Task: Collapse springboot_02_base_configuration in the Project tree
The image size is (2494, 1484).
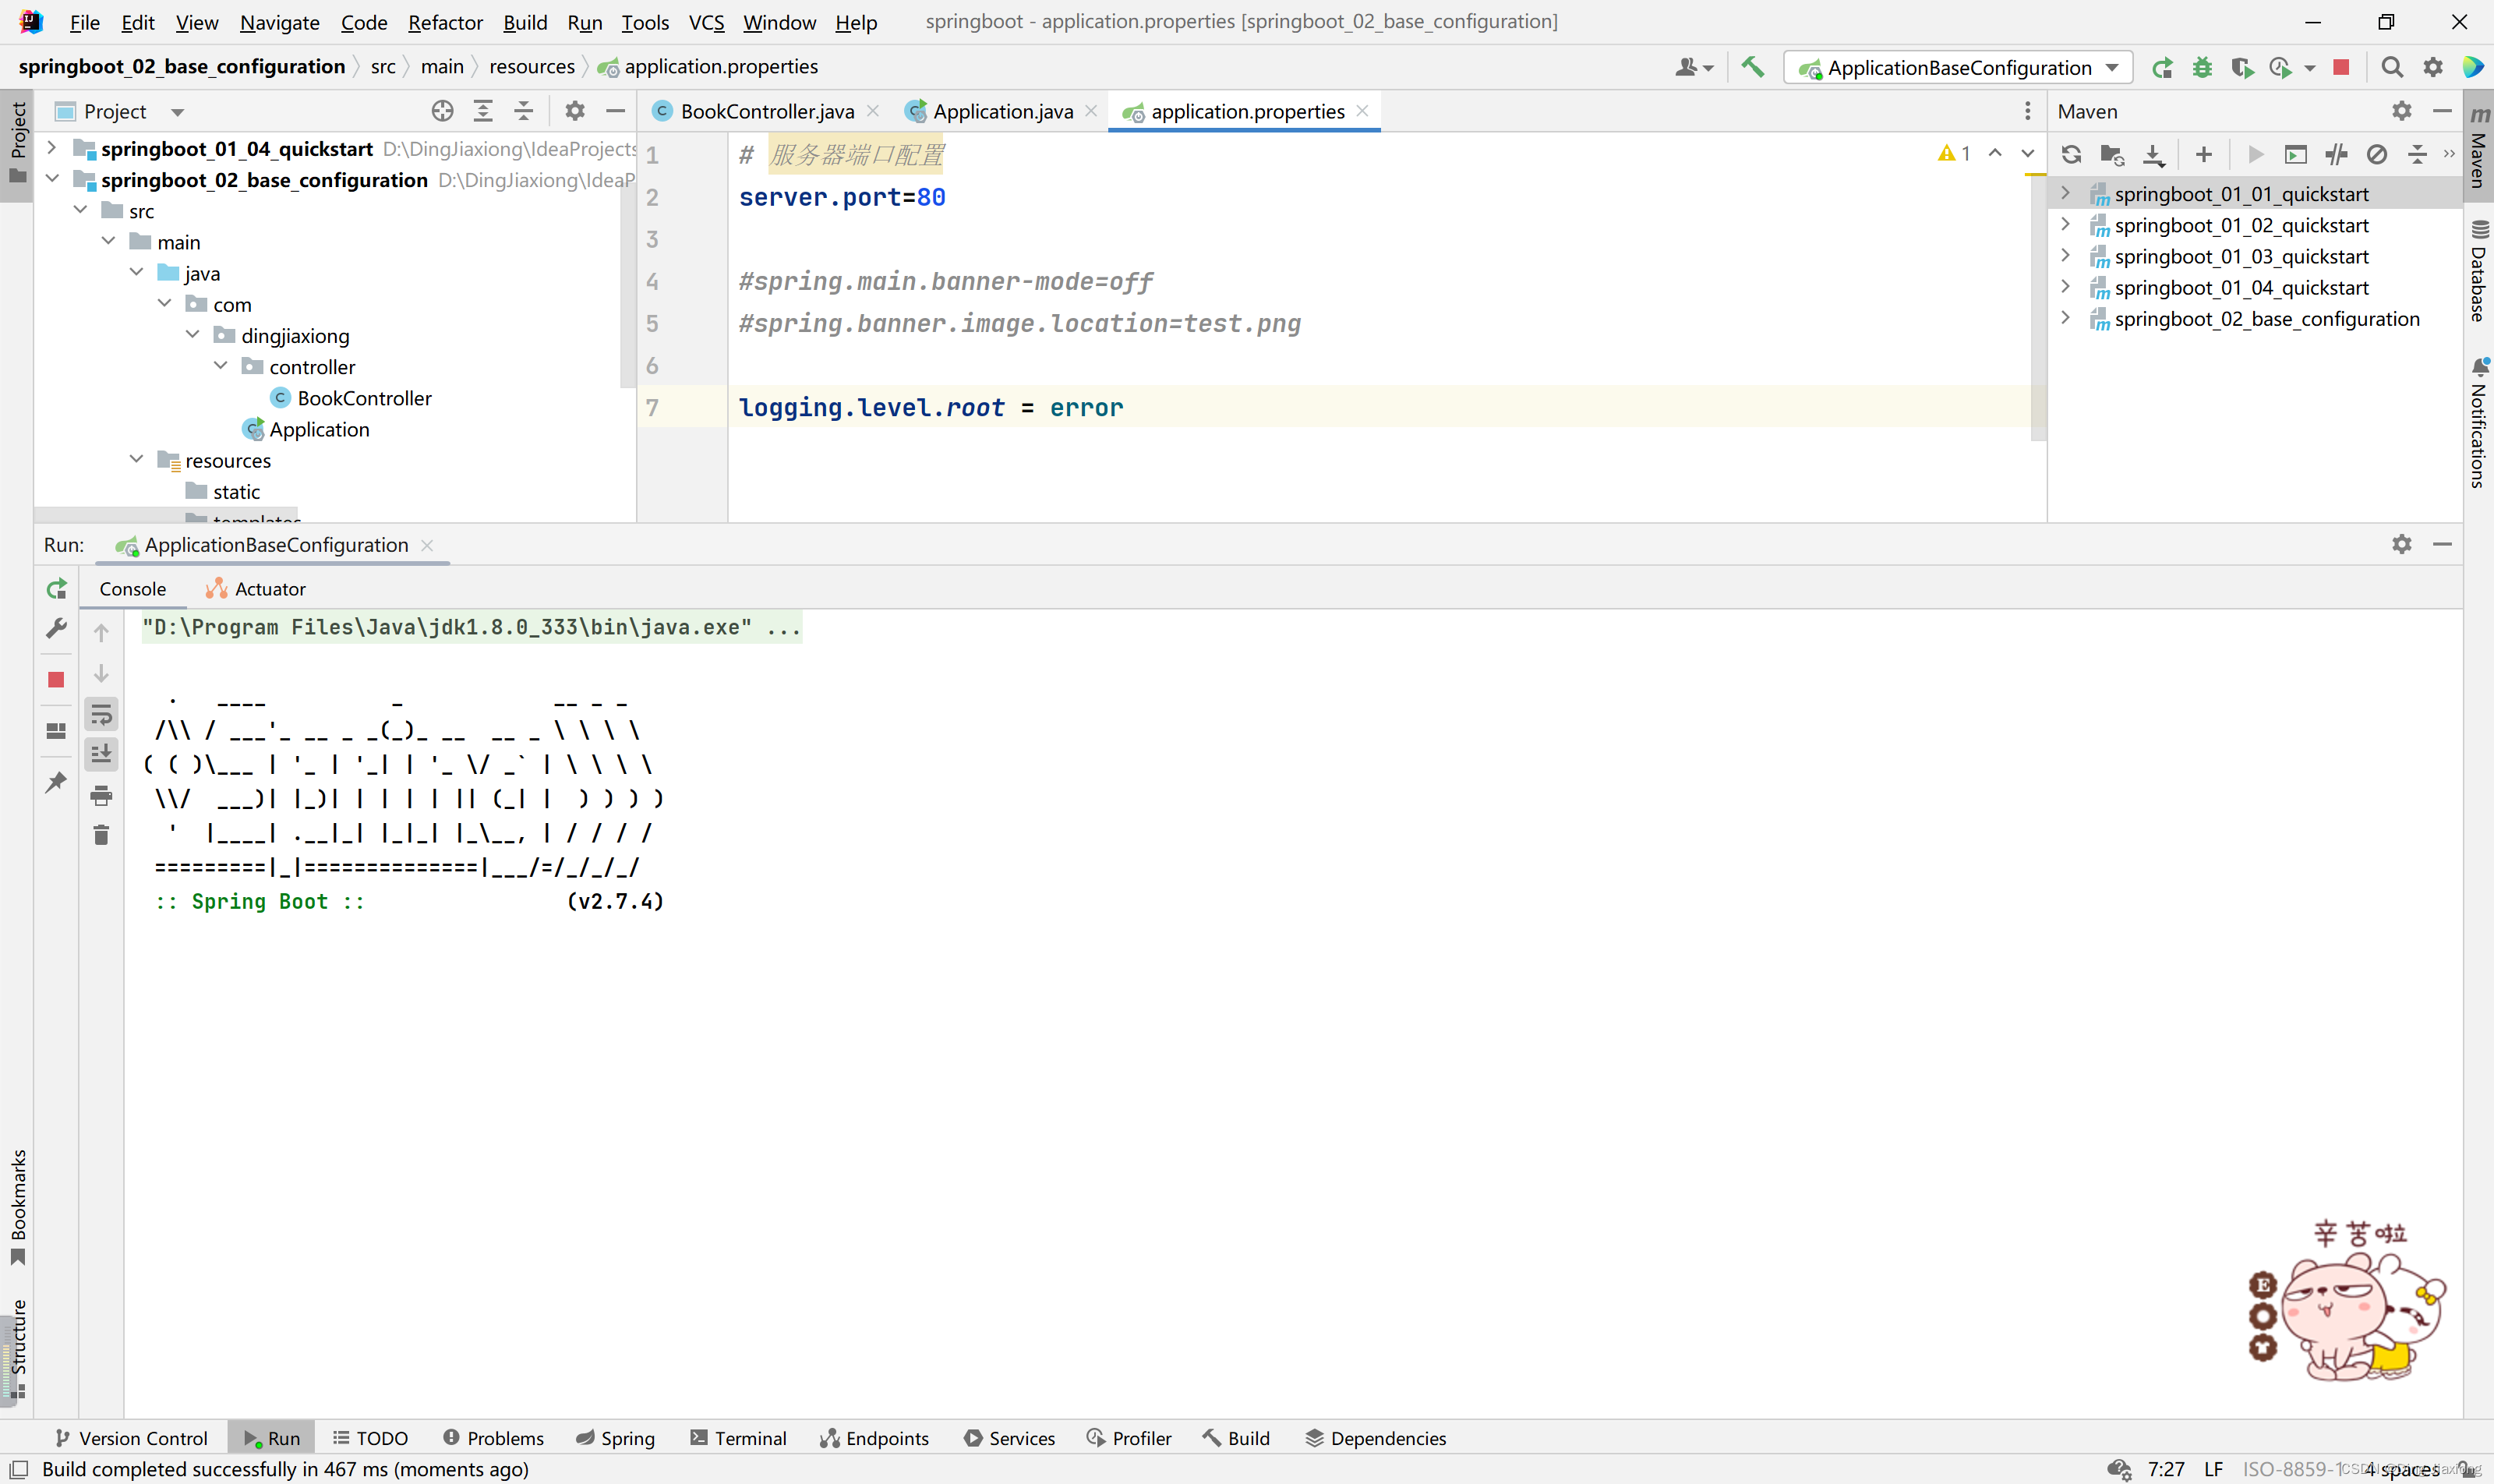Action: 52,179
